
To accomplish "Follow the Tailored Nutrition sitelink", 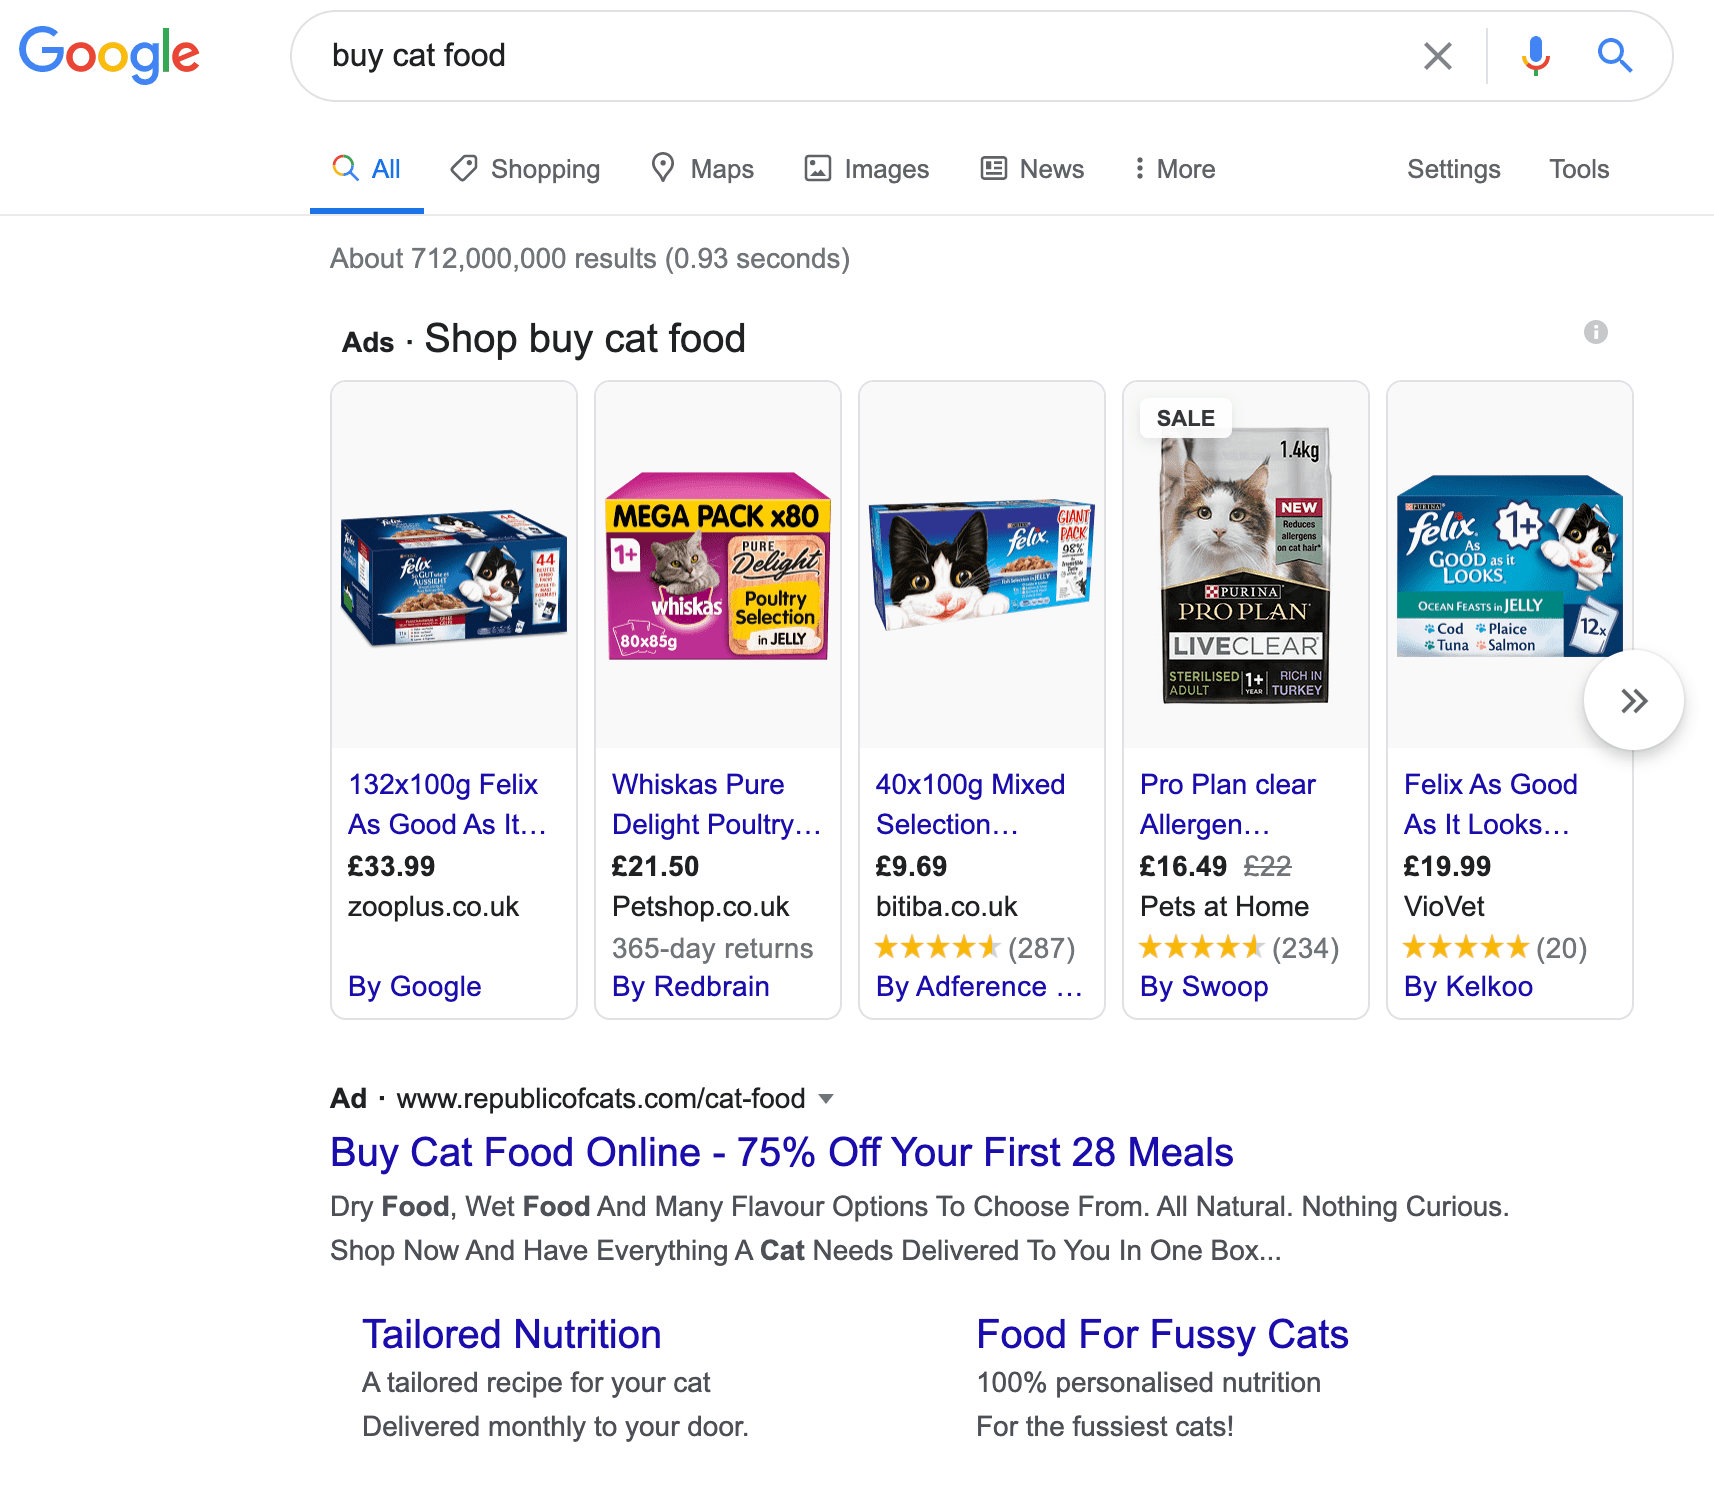I will pos(511,1334).
